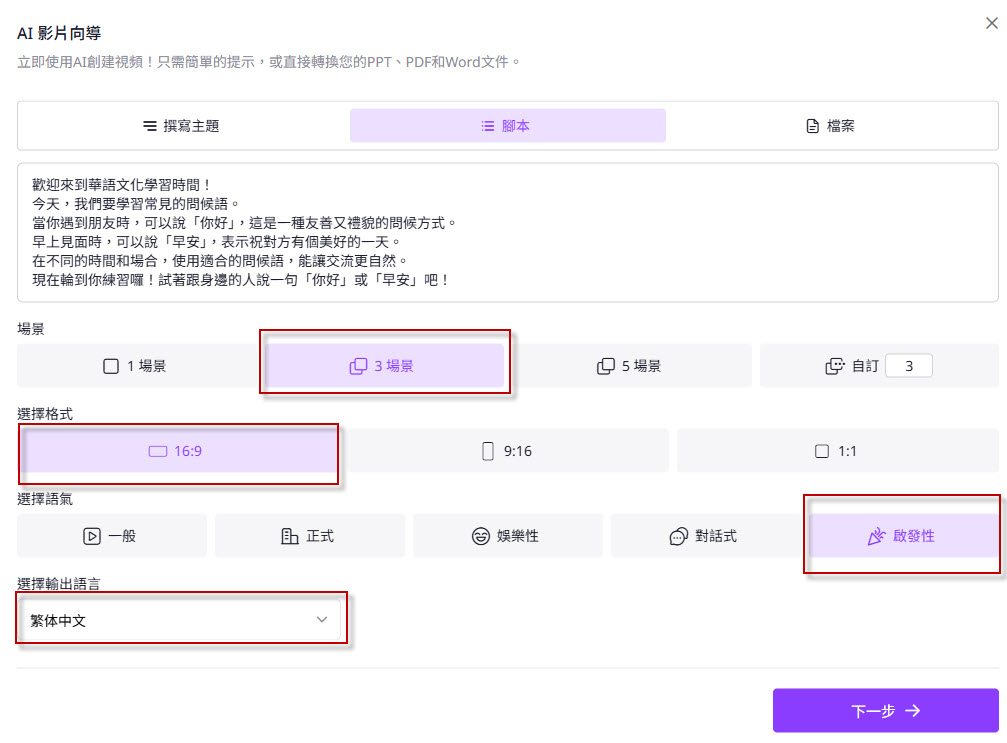The height and width of the screenshot is (743, 1007).
Task: Click the 自訂 scene icon
Action: 835,366
